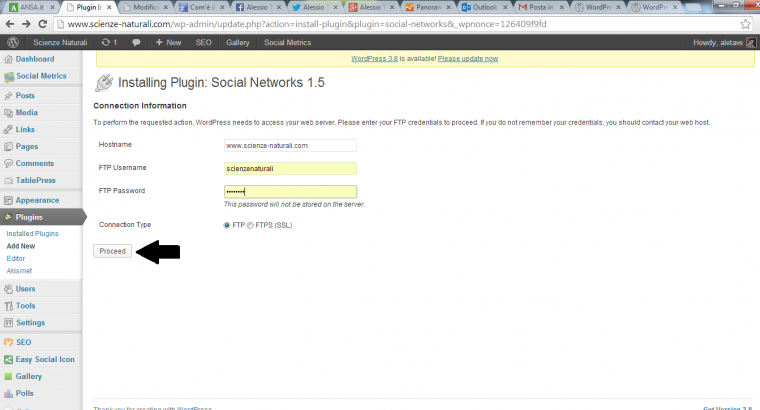The width and height of the screenshot is (760, 410).
Task: Click the Pages sidebar icon
Action: tap(8, 146)
